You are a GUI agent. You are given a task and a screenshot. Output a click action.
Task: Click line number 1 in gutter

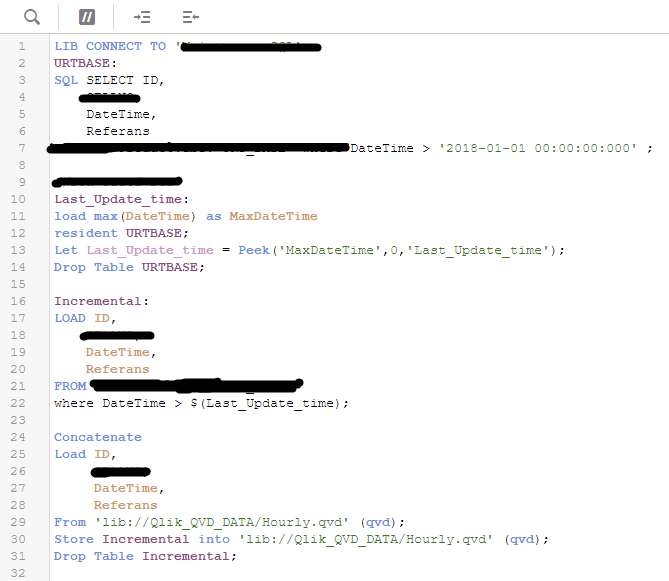pos(22,46)
